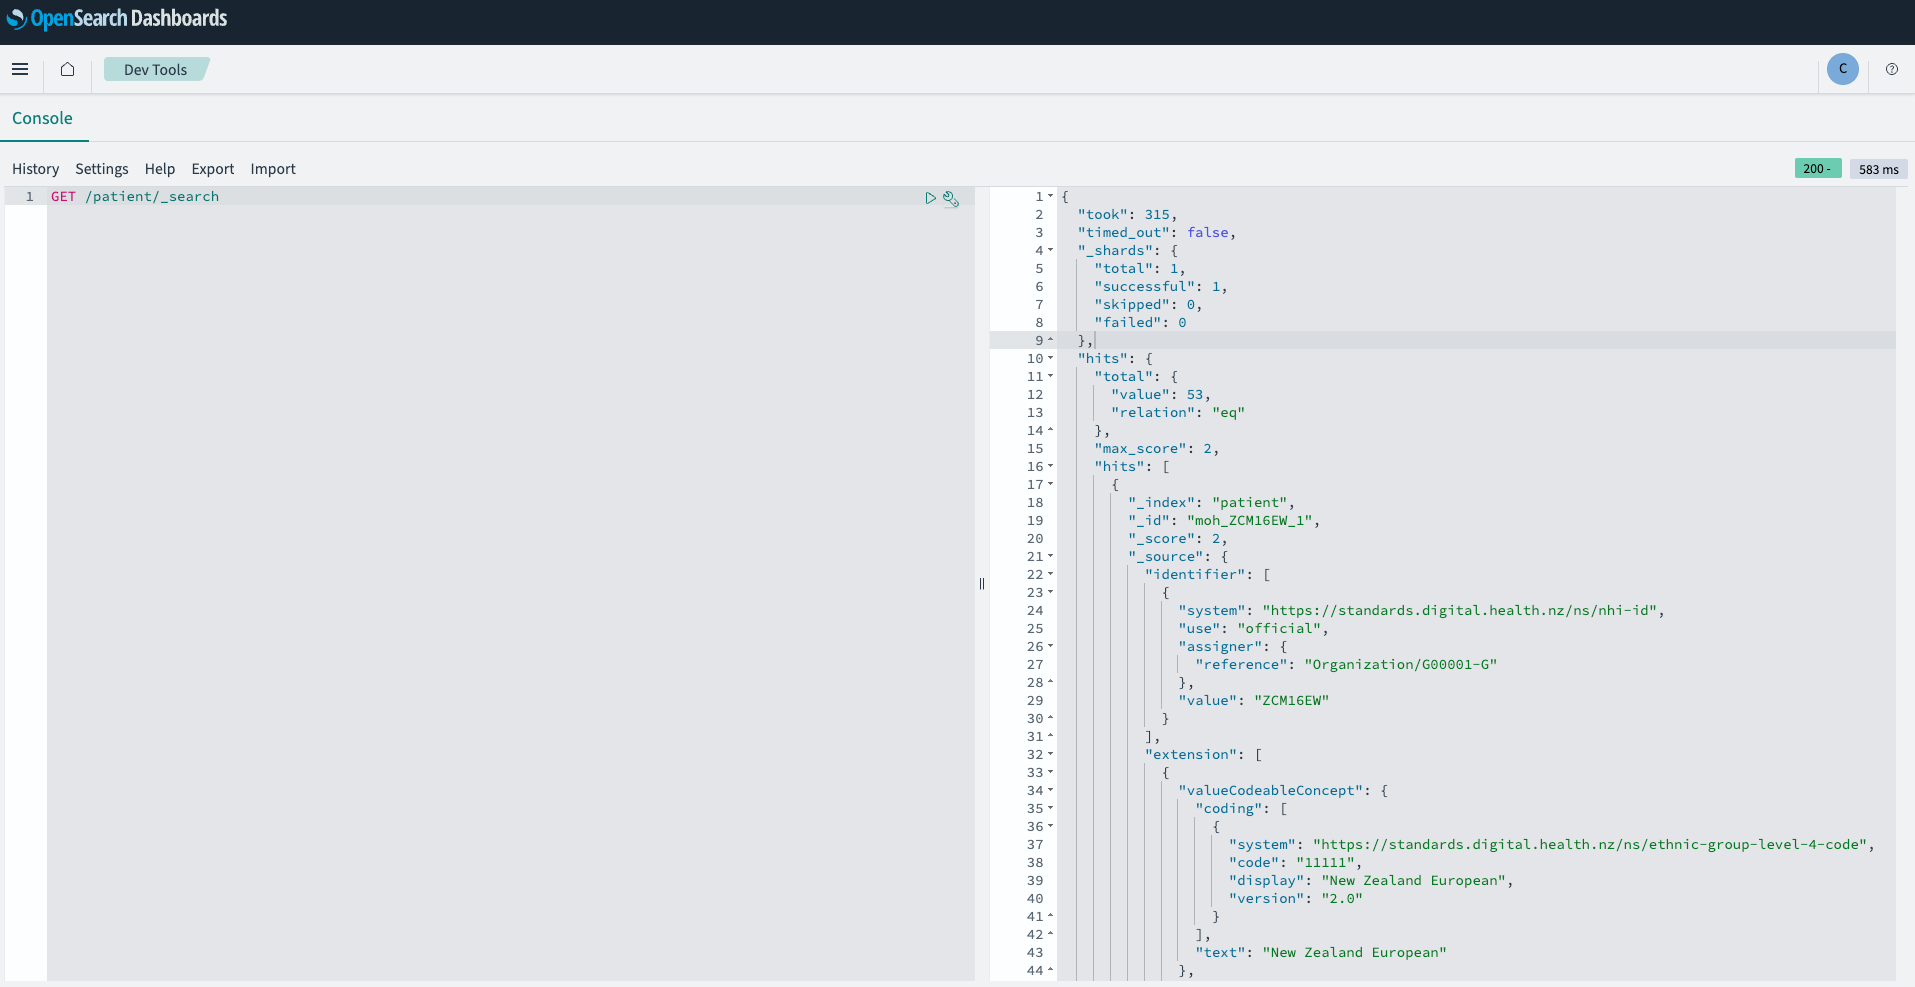Open user avatar C menu

click(x=1842, y=69)
